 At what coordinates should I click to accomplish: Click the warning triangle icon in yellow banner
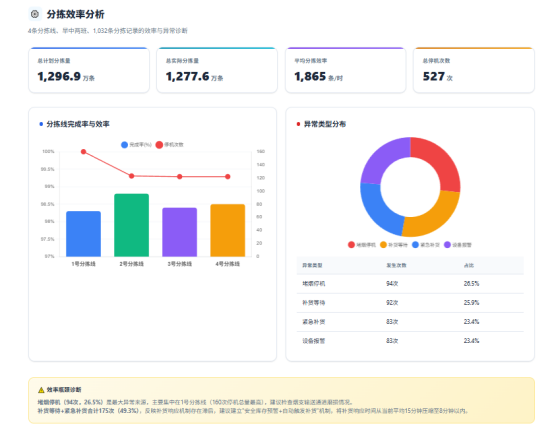coord(41,390)
